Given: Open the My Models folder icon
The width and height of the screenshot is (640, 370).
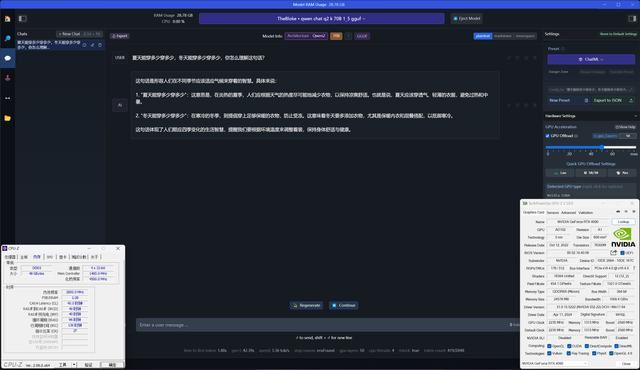Looking at the screenshot, I should coord(7,118).
